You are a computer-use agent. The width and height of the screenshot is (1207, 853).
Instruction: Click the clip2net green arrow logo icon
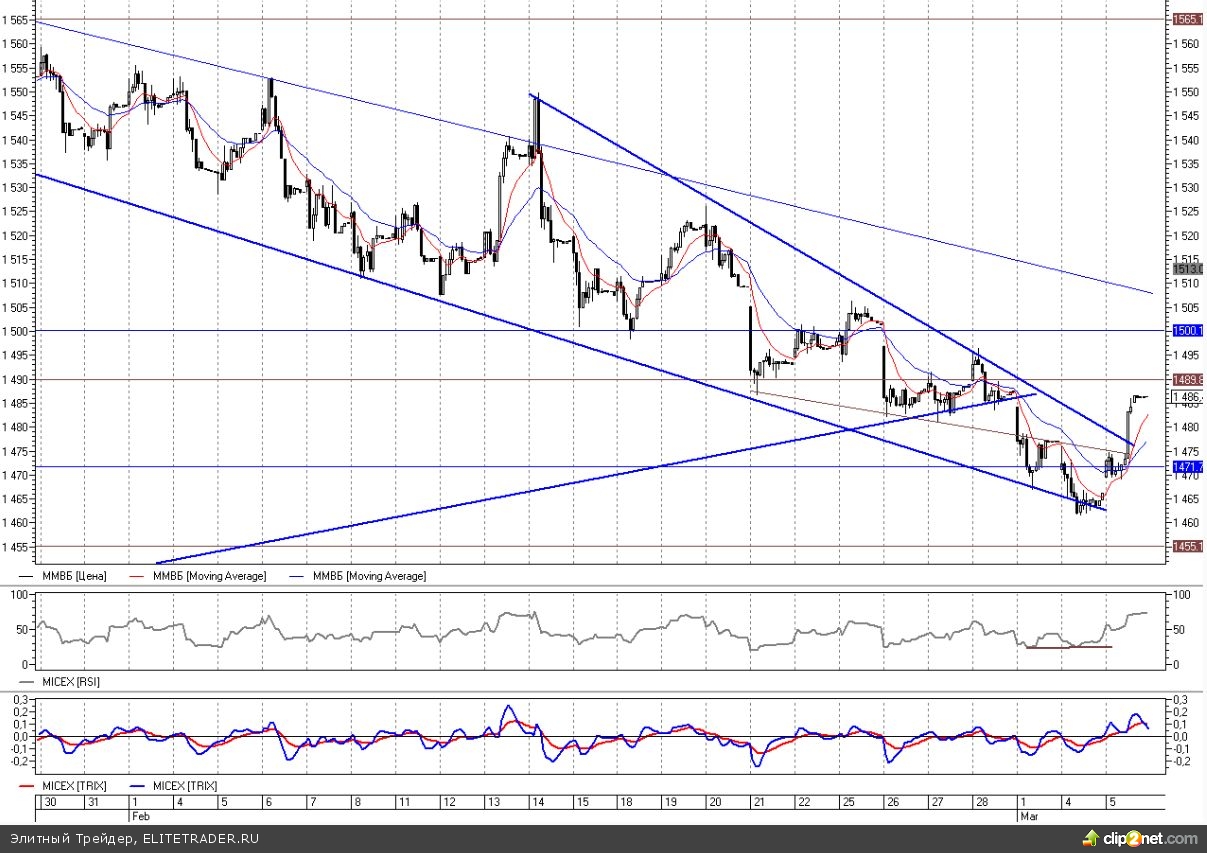[x=1112, y=838]
